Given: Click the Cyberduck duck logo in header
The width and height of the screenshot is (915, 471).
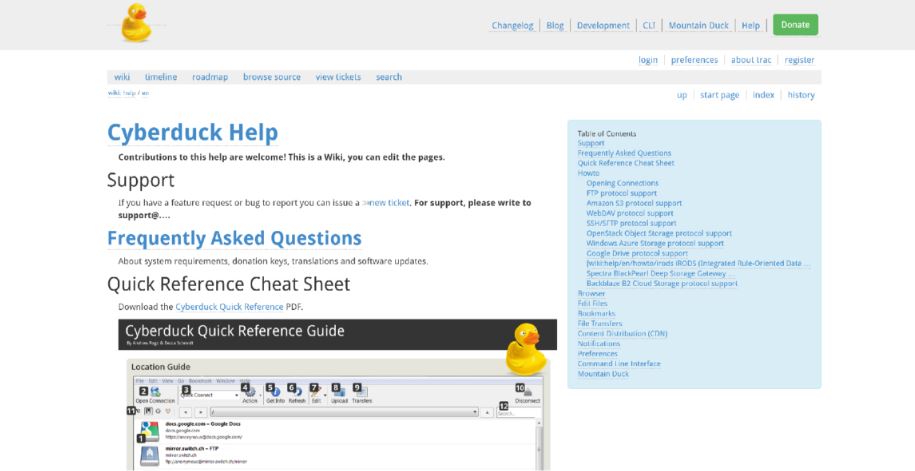Looking at the screenshot, I should (136, 23).
